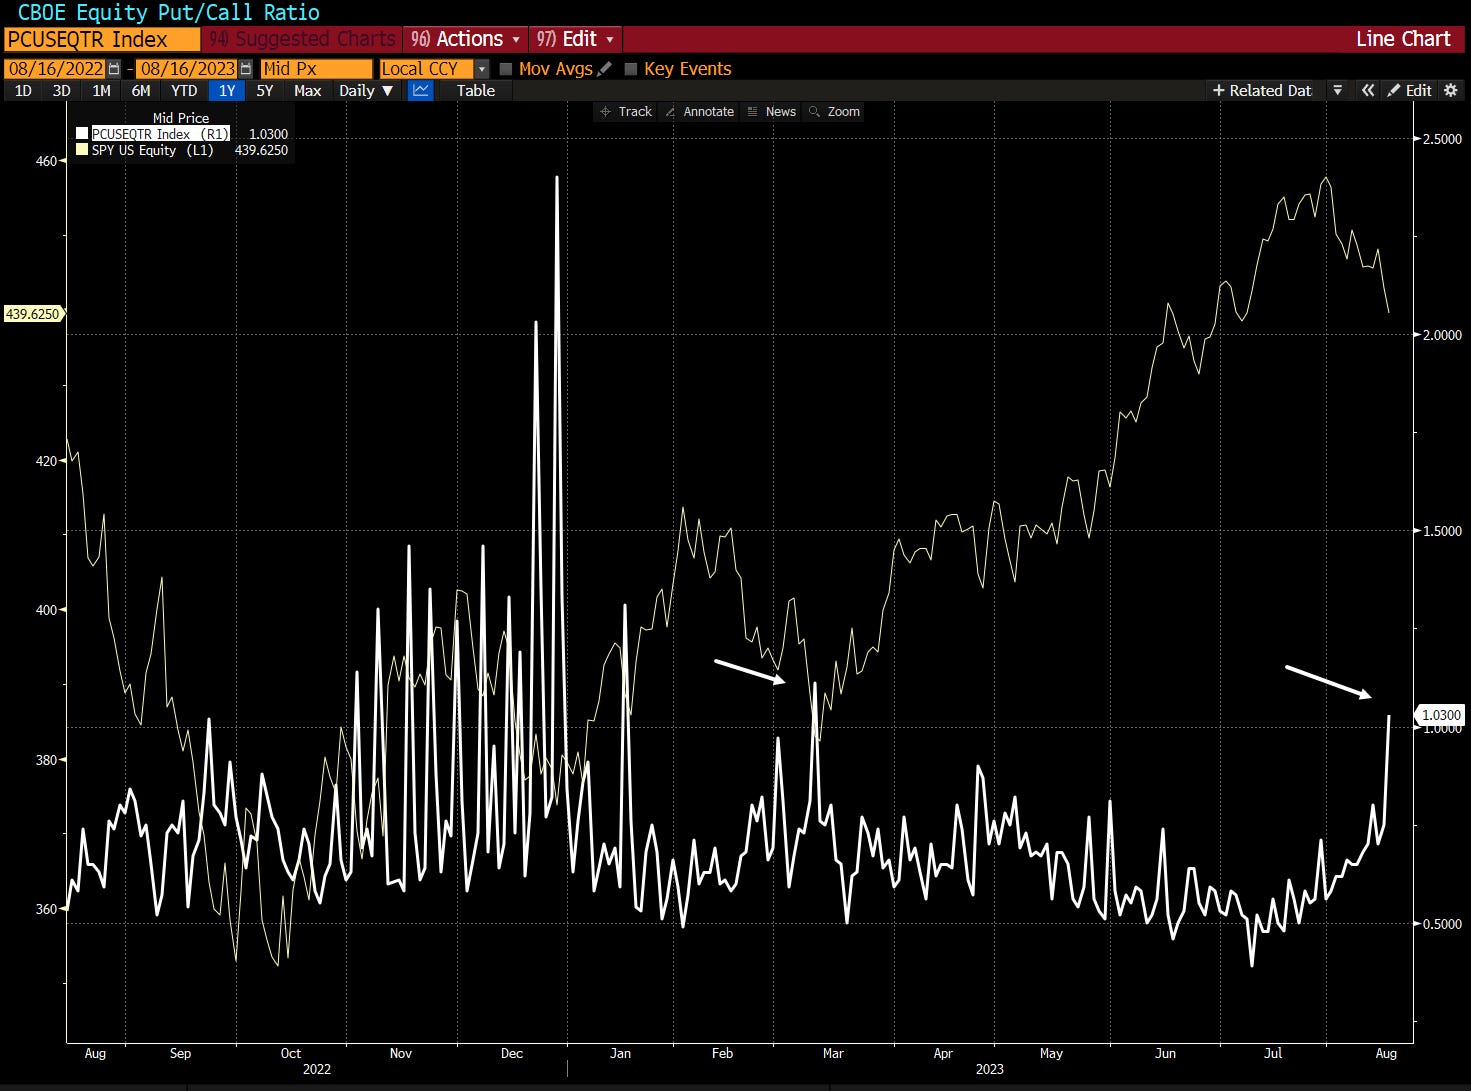Image resolution: width=1471 pixels, height=1091 pixels.
Task: Switch range to 1M
Action: coord(101,90)
